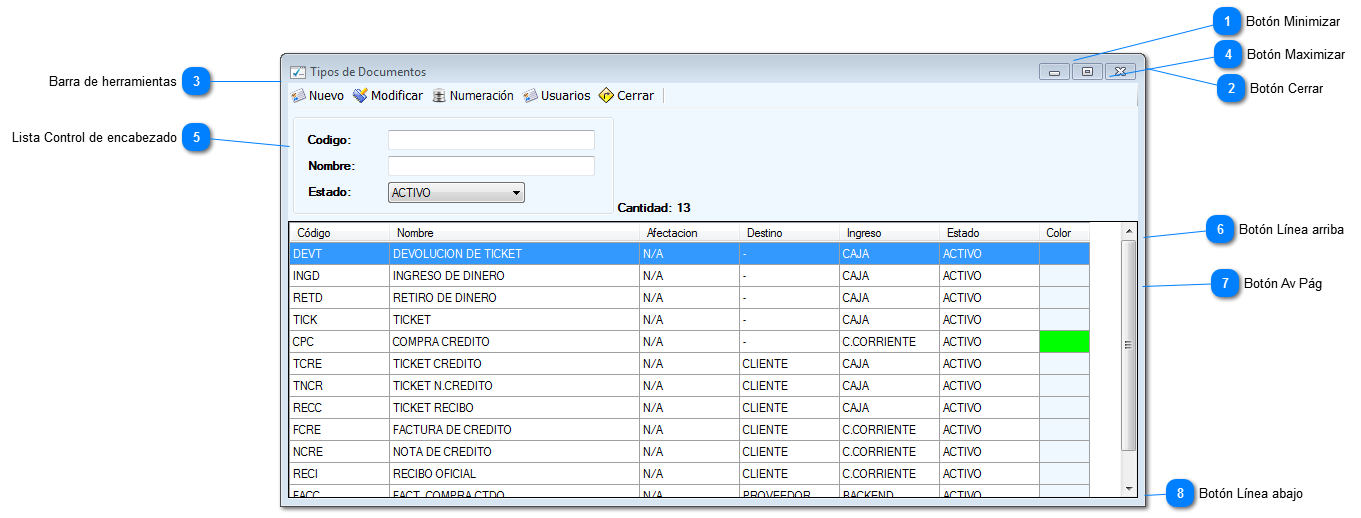Click the TNCR code cell
The image size is (1361, 518).
(x=339, y=386)
